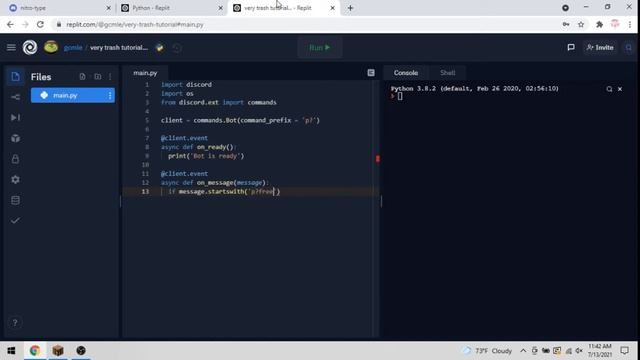Image resolution: width=640 pixels, height=360 pixels.
Task: Toggle the volume mute tray icon
Action: coord(579,351)
